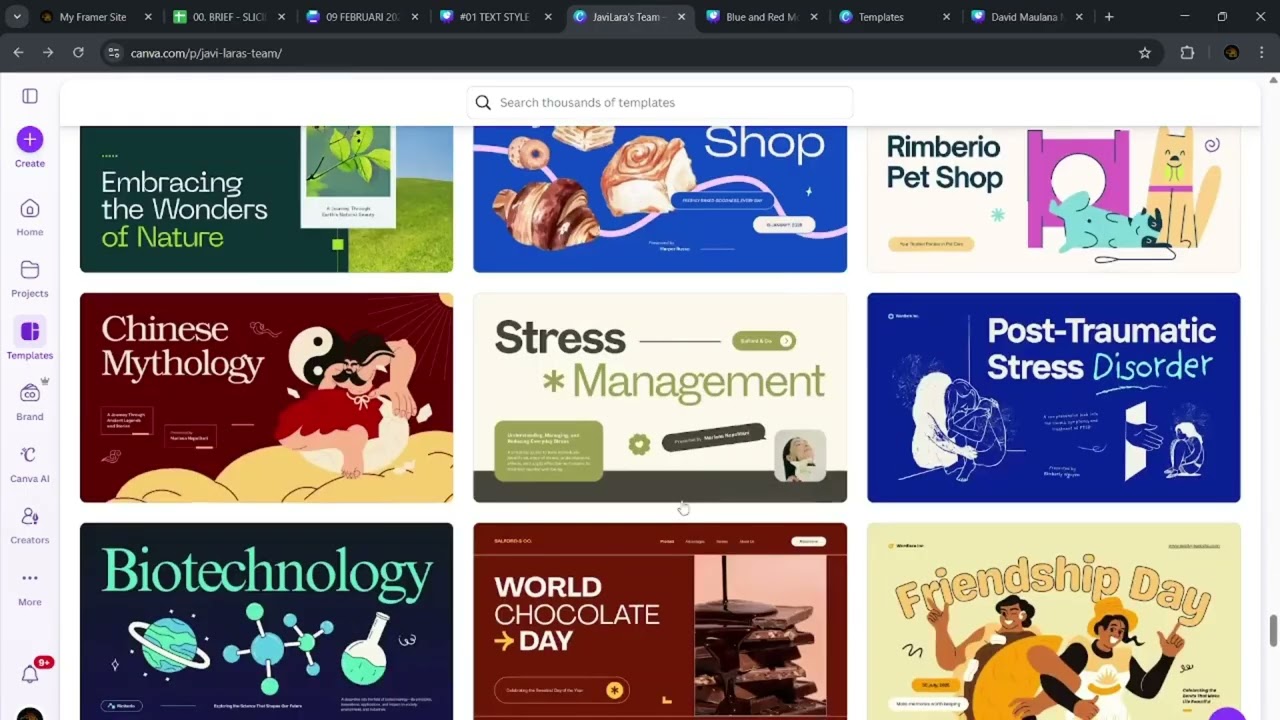Open Creators section in sidebar
Screen dimensions: 1280x720
tap(30, 524)
